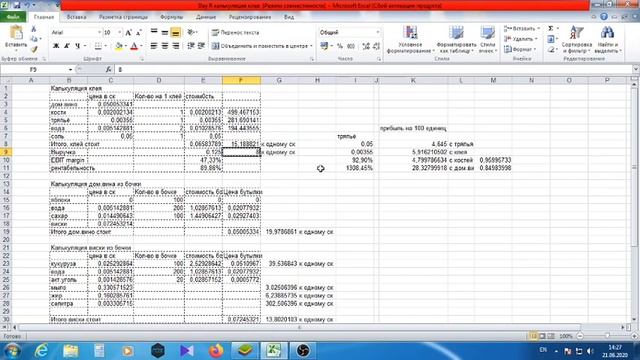
Task: Switch to the Формулы tab
Action: pyautogui.click(x=171, y=17)
